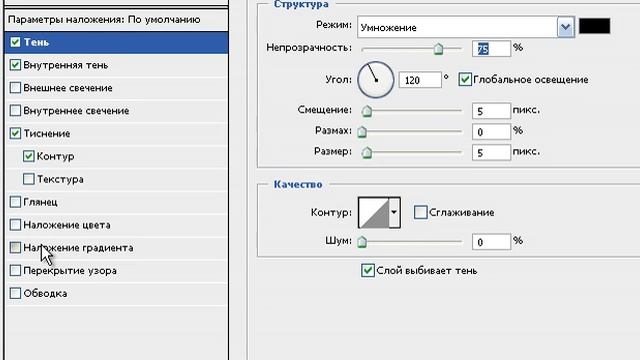Screen dimensions: 640x360
Task: Select the Глянец style row label
Action: point(40,202)
